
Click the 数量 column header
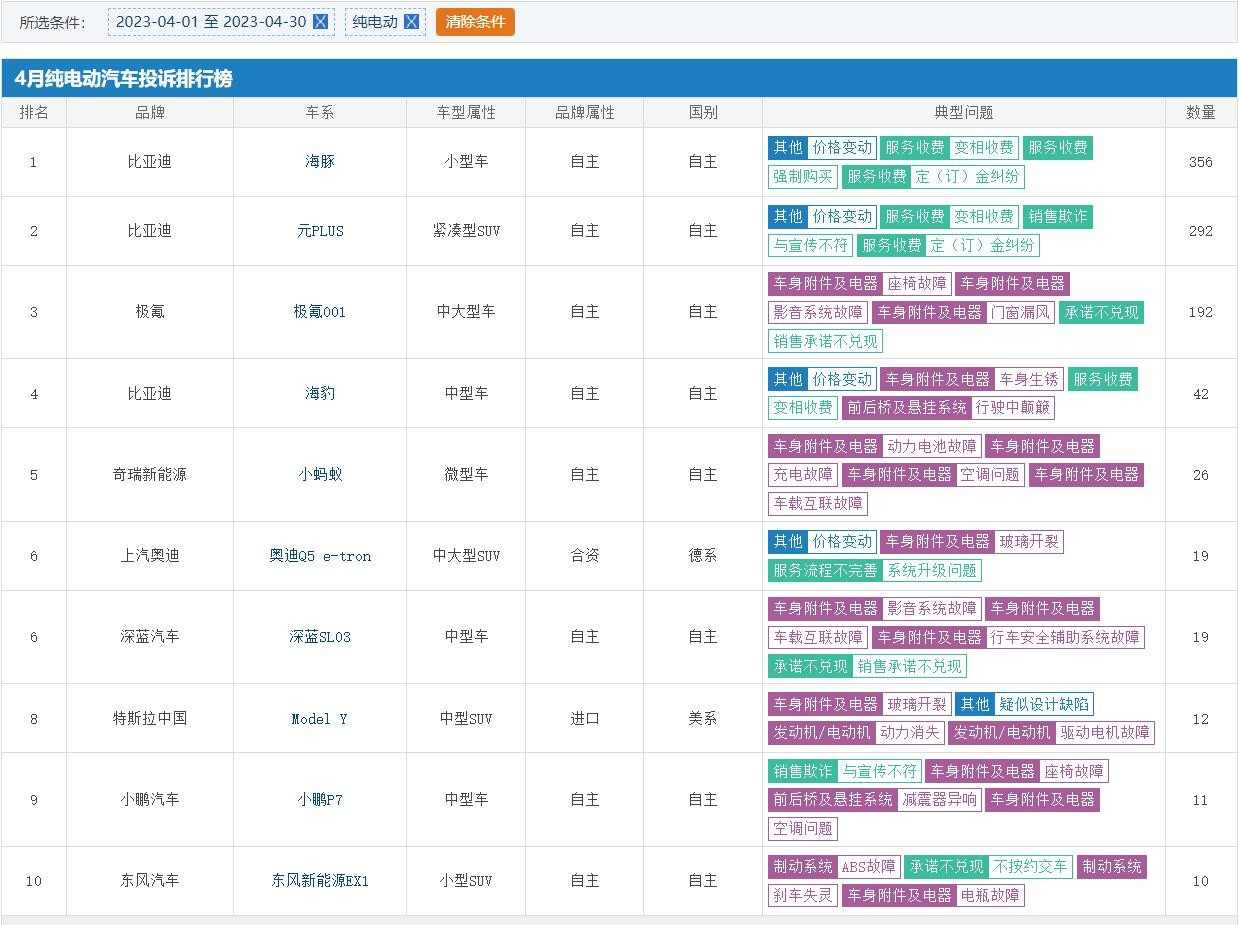click(x=1201, y=113)
